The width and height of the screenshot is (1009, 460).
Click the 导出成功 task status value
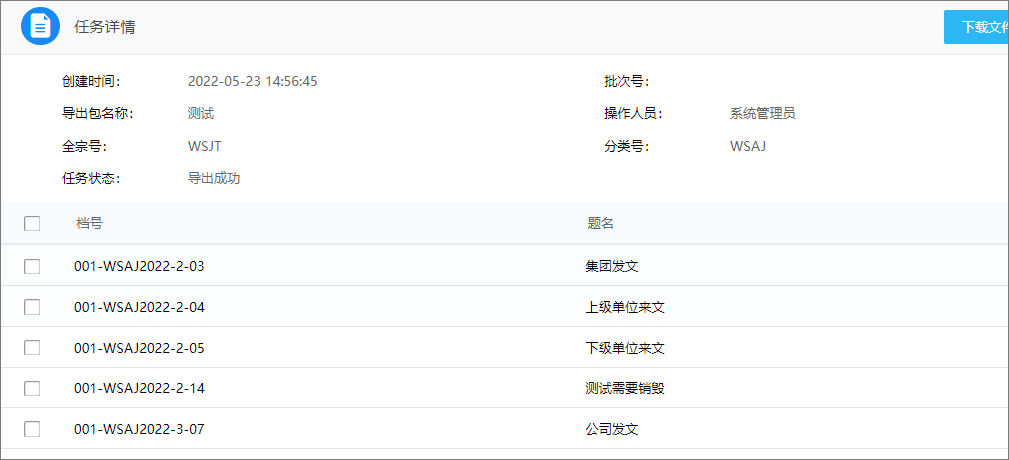click(x=214, y=179)
